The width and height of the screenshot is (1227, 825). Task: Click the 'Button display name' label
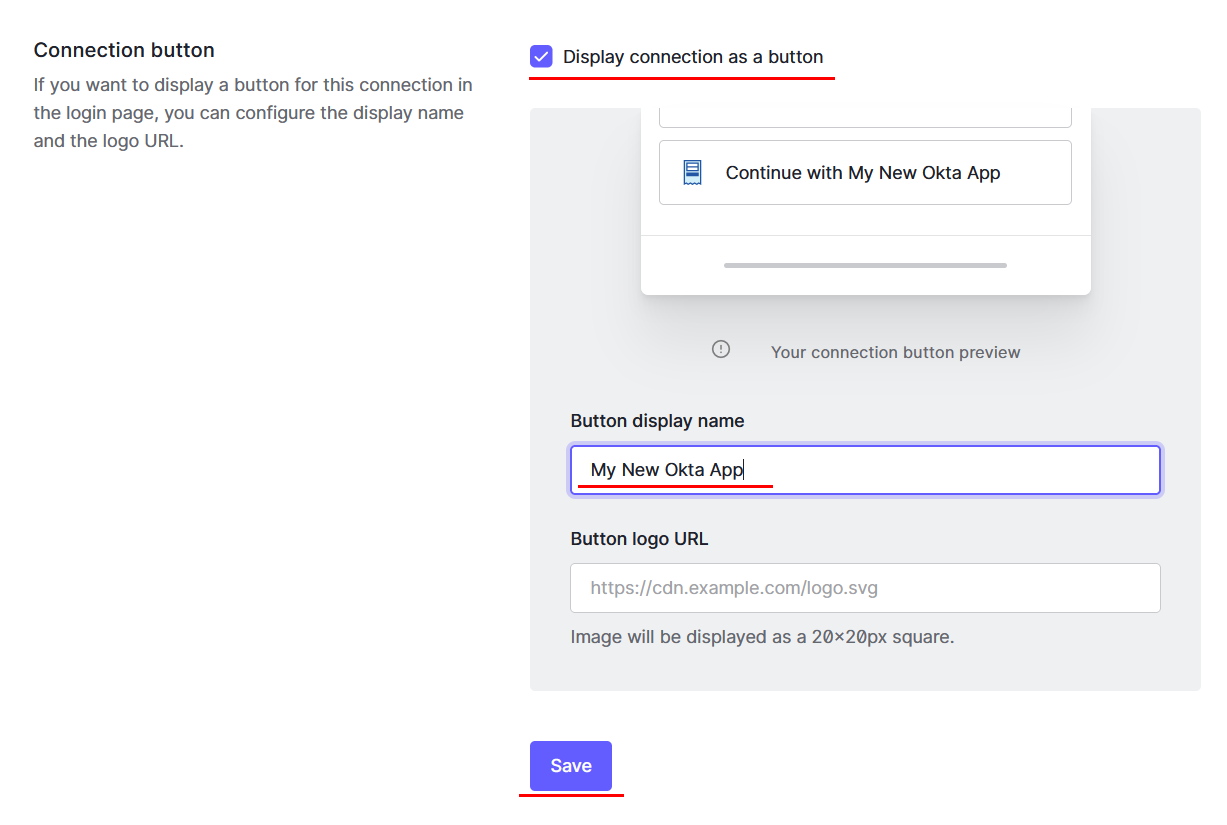coord(657,421)
